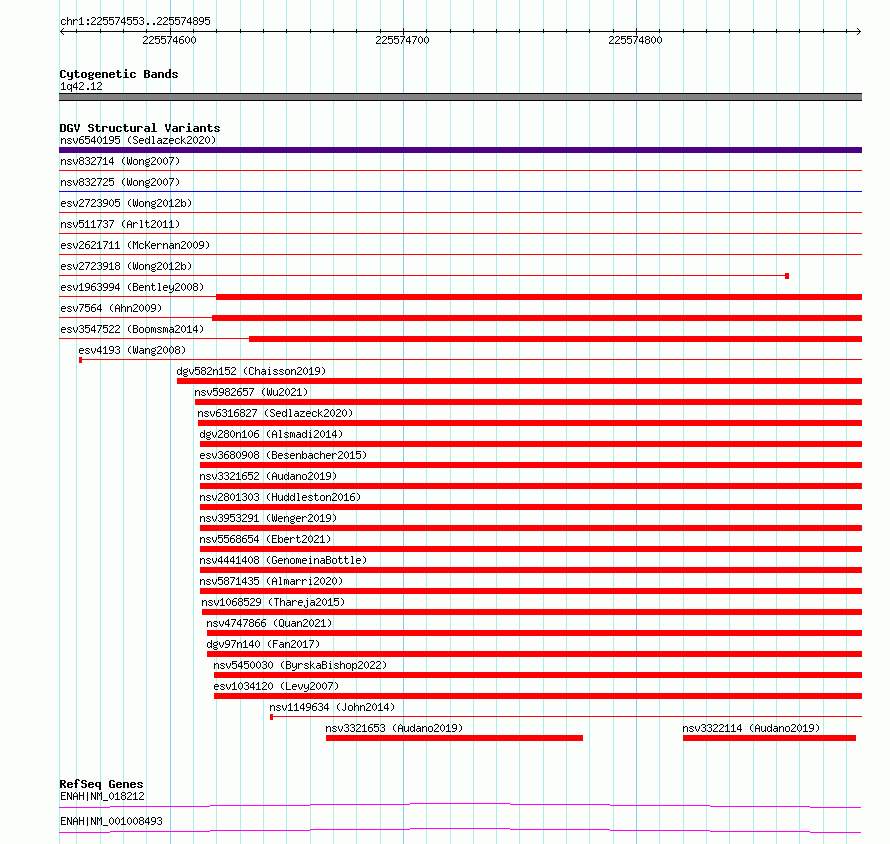This screenshot has height=844, width=890.
Task: Open variant nsv4441408 (GenomeinaBottle)
Action: coord(283,560)
